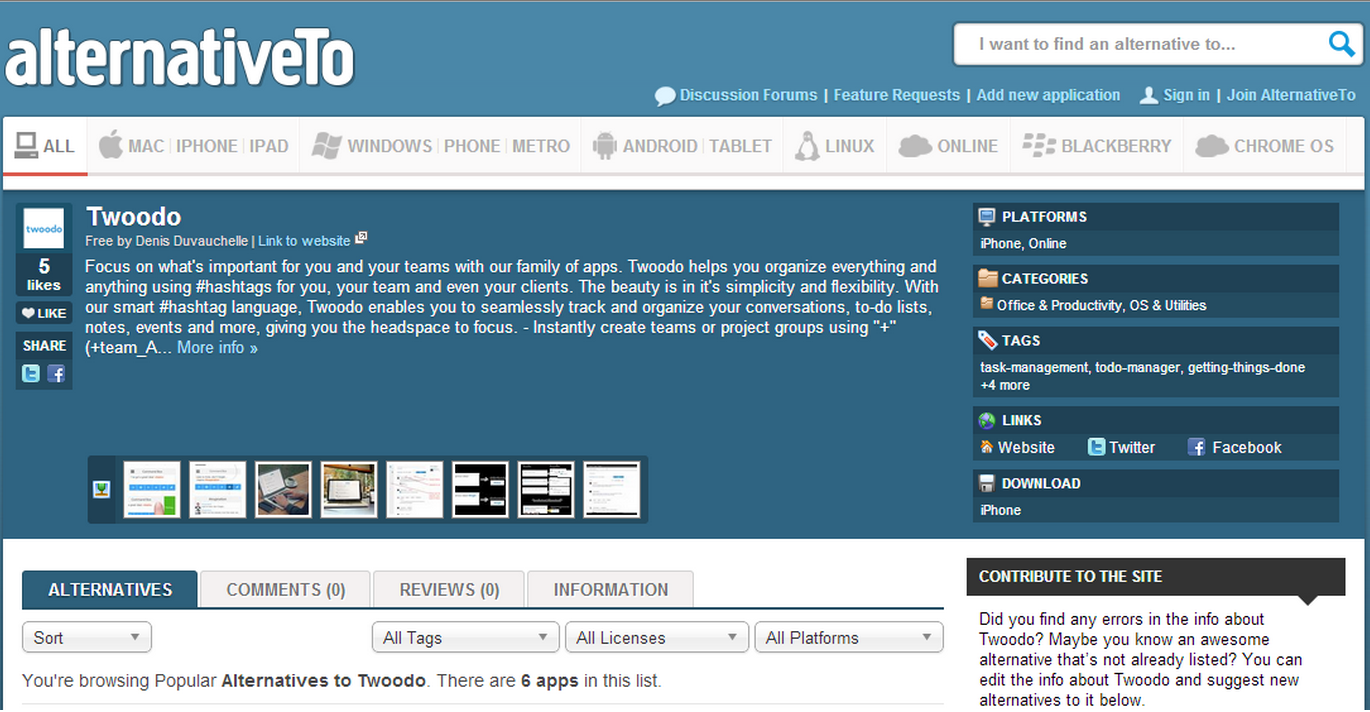Open the All Licenses filter dropdown
This screenshot has height=712, width=1370.
point(656,637)
